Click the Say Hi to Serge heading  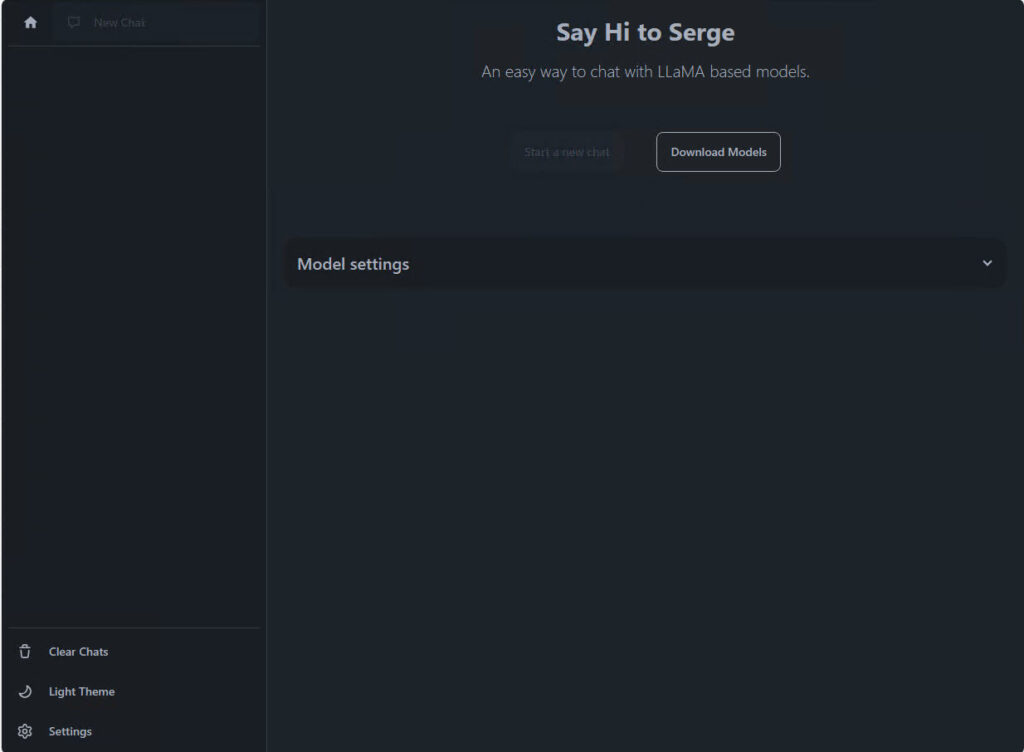tap(645, 33)
